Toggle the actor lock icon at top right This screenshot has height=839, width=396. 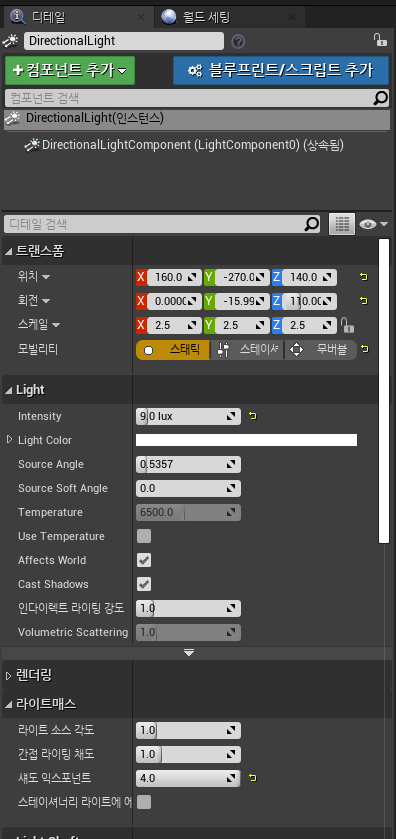click(x=379, y=40)
